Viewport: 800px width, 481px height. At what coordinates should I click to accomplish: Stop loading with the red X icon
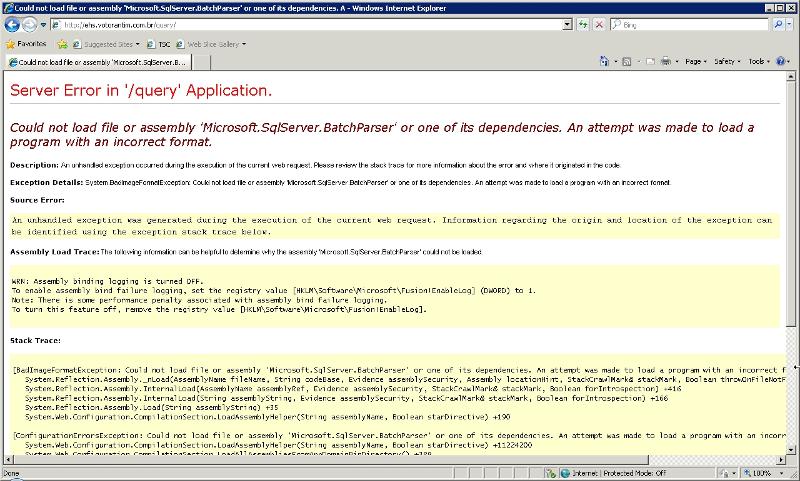[599, 24]
